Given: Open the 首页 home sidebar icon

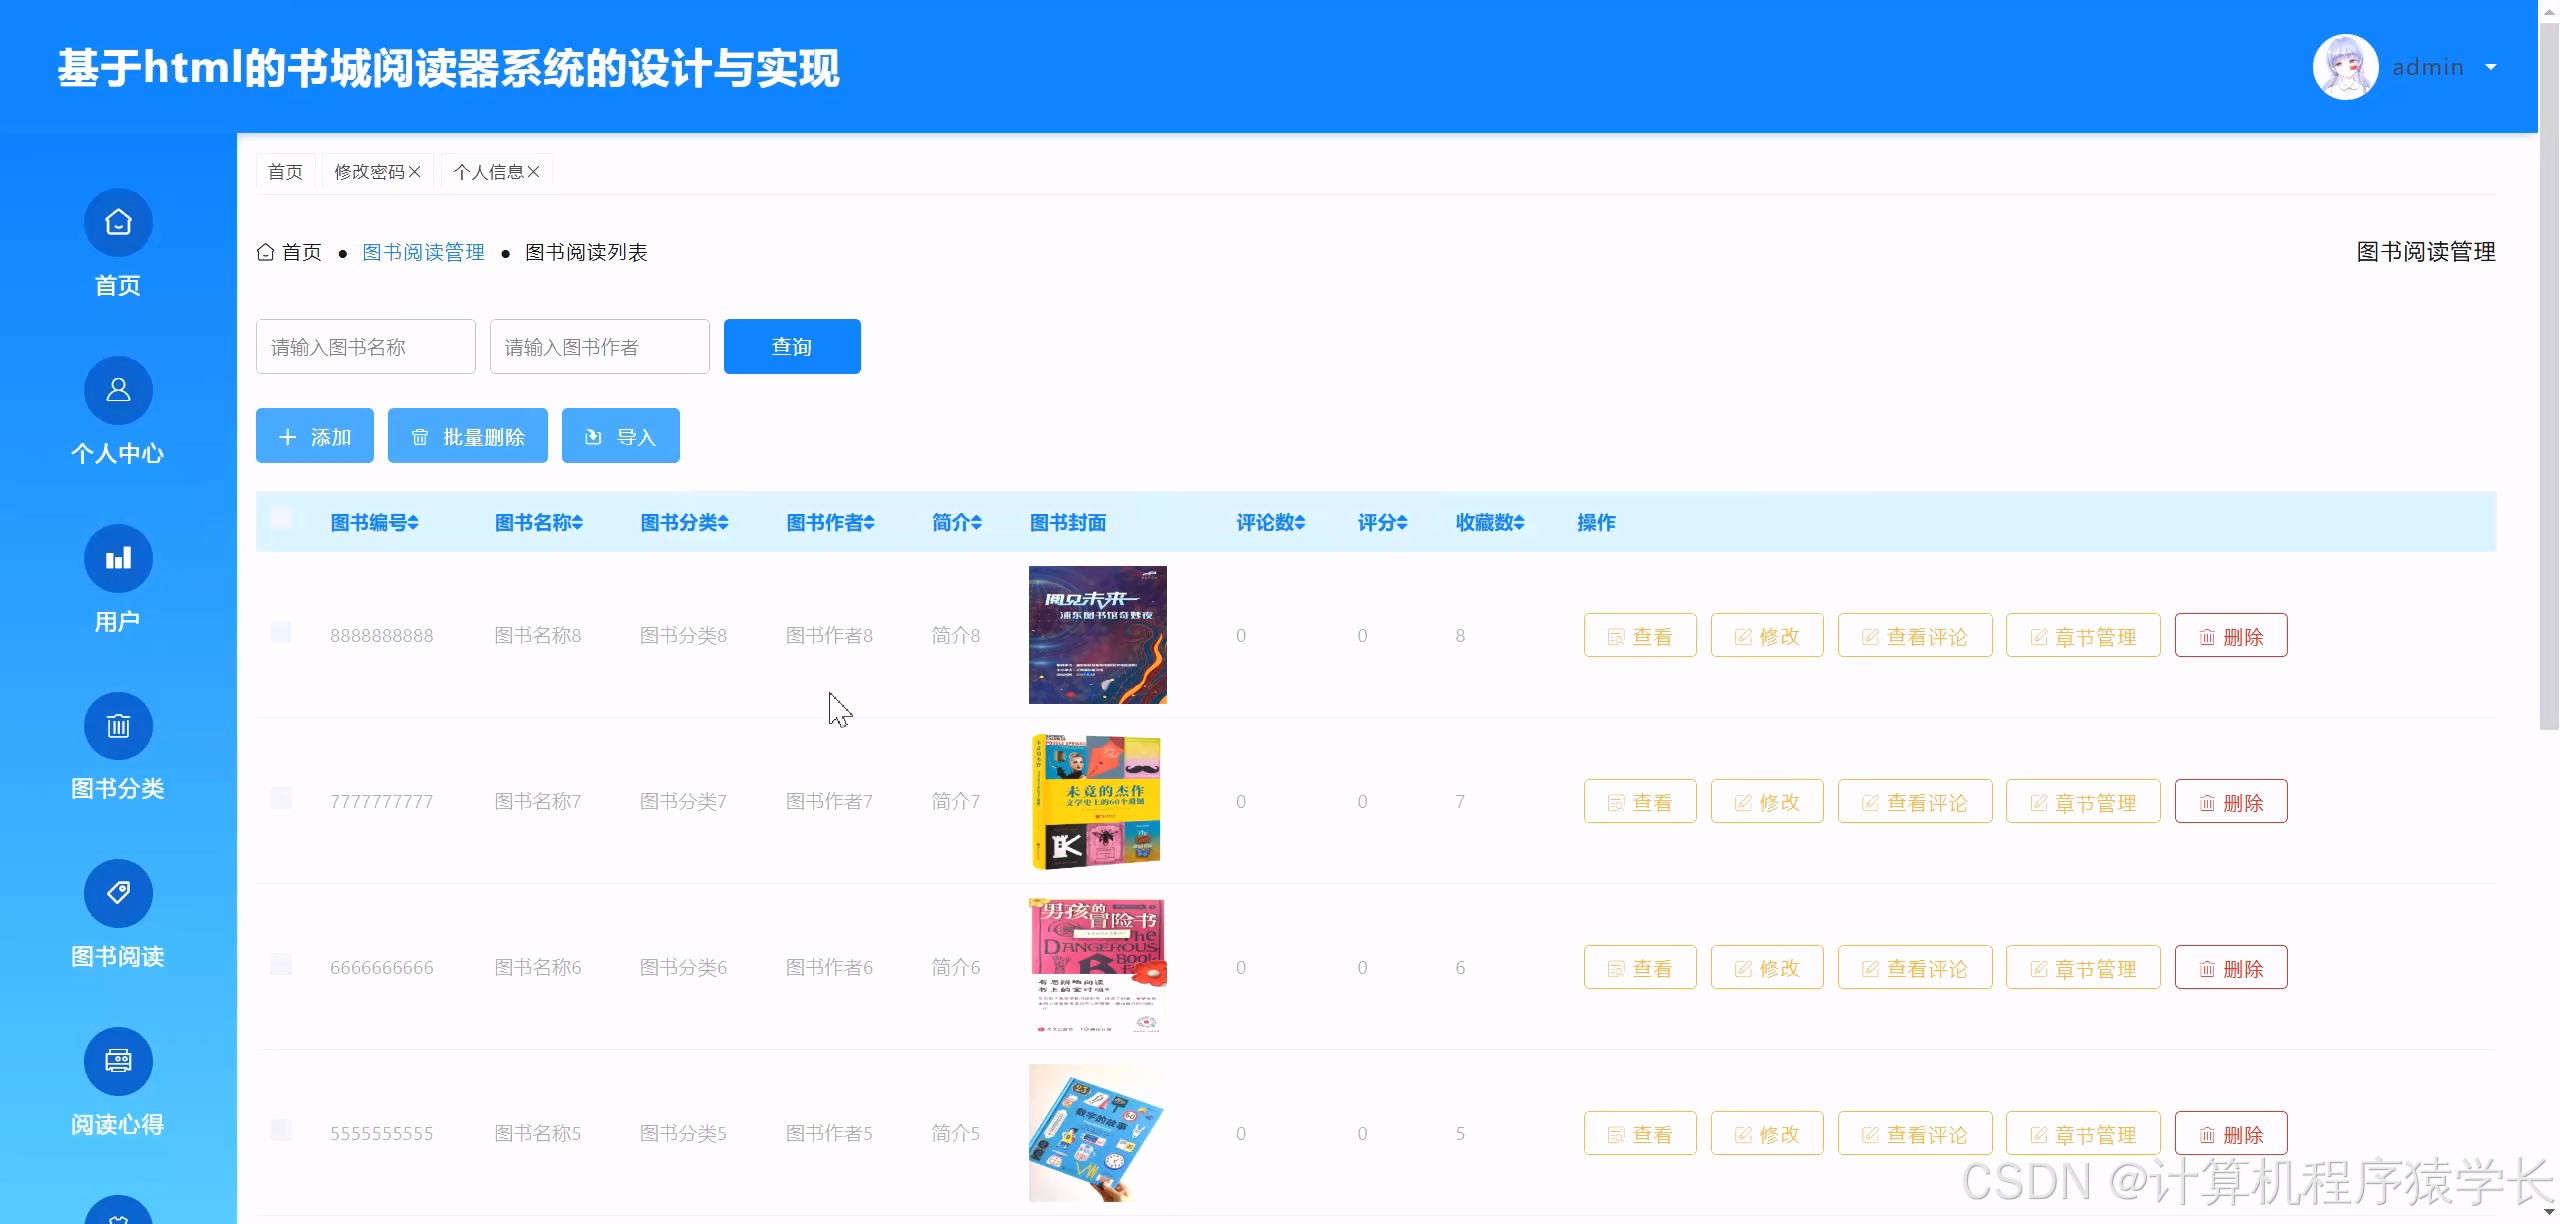Looking at the screenshot, I should [x=118, y=222].
